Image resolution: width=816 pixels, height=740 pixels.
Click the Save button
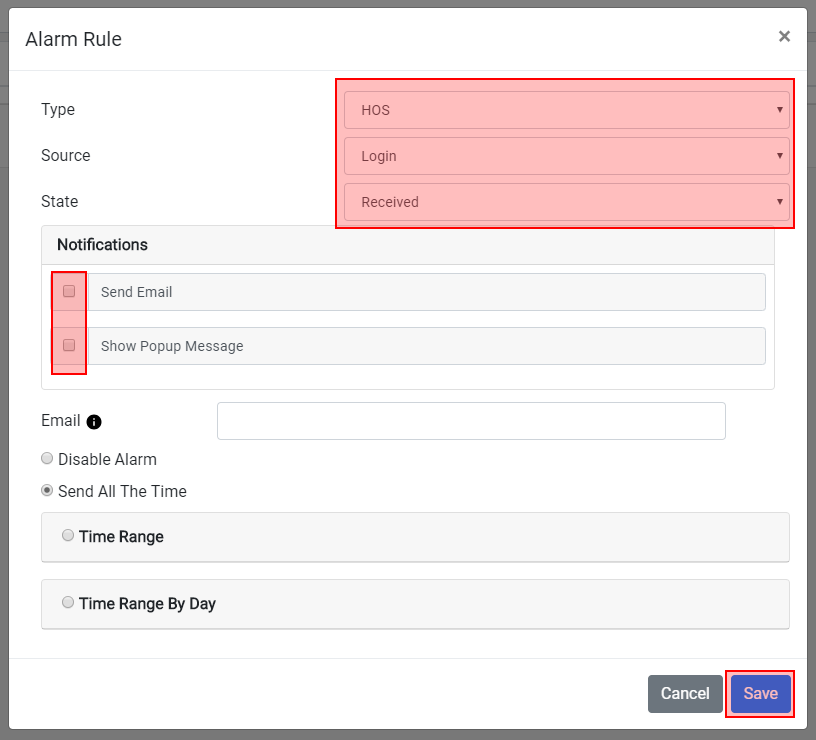(x=760, y=694)
